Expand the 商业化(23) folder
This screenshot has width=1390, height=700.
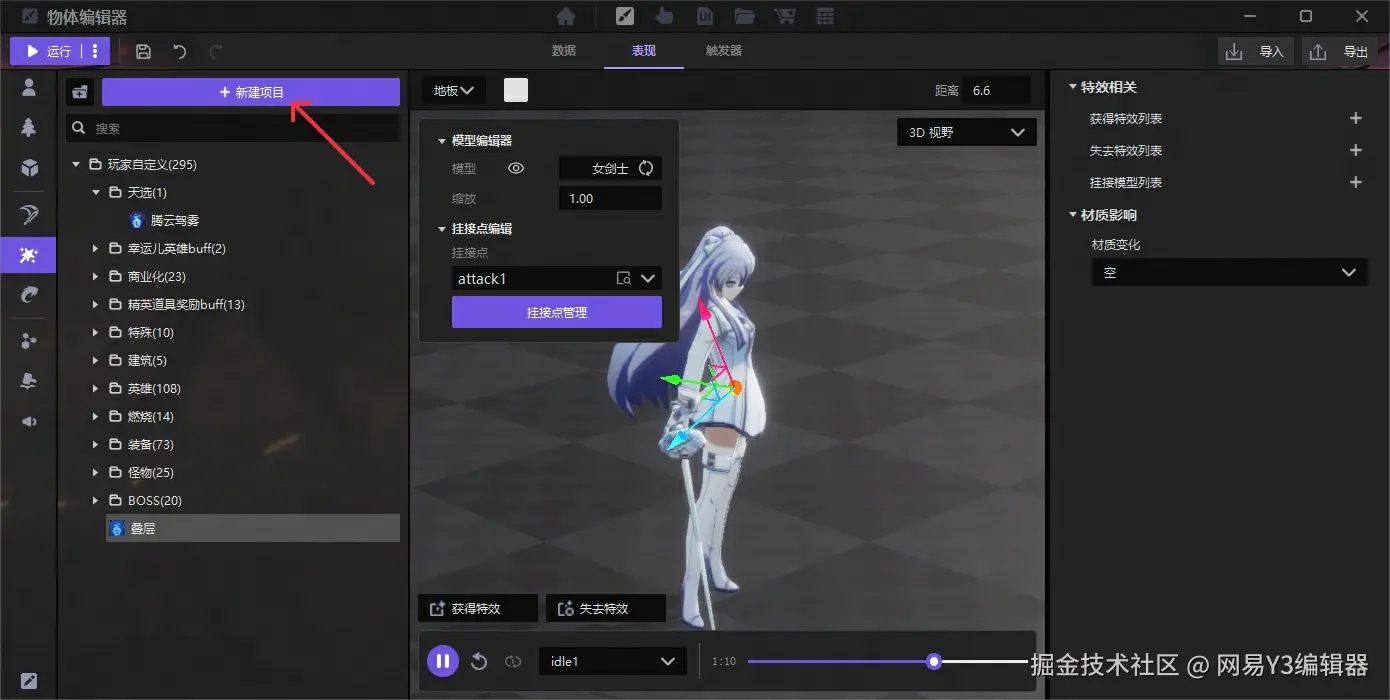[x=96, y=276]
